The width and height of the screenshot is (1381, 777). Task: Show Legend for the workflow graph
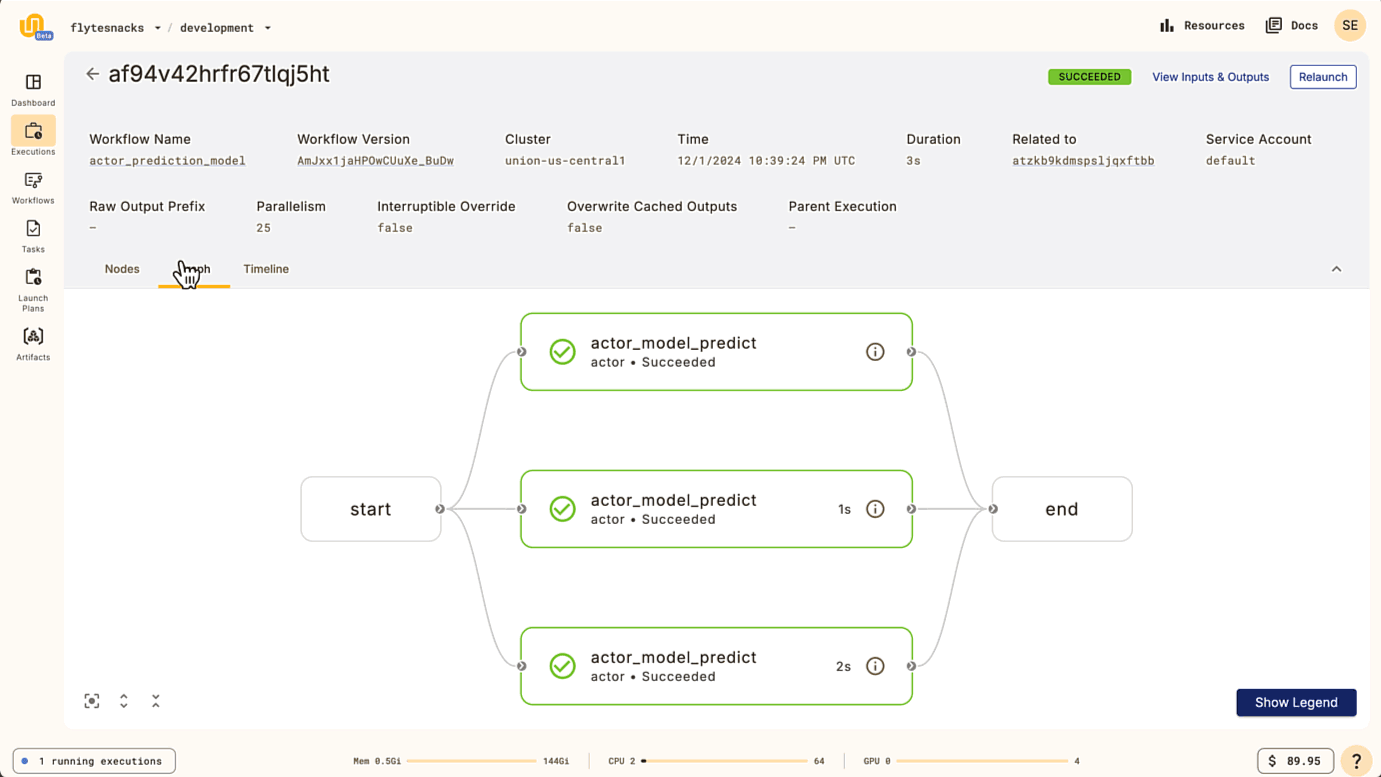[x=1296, y=702]
